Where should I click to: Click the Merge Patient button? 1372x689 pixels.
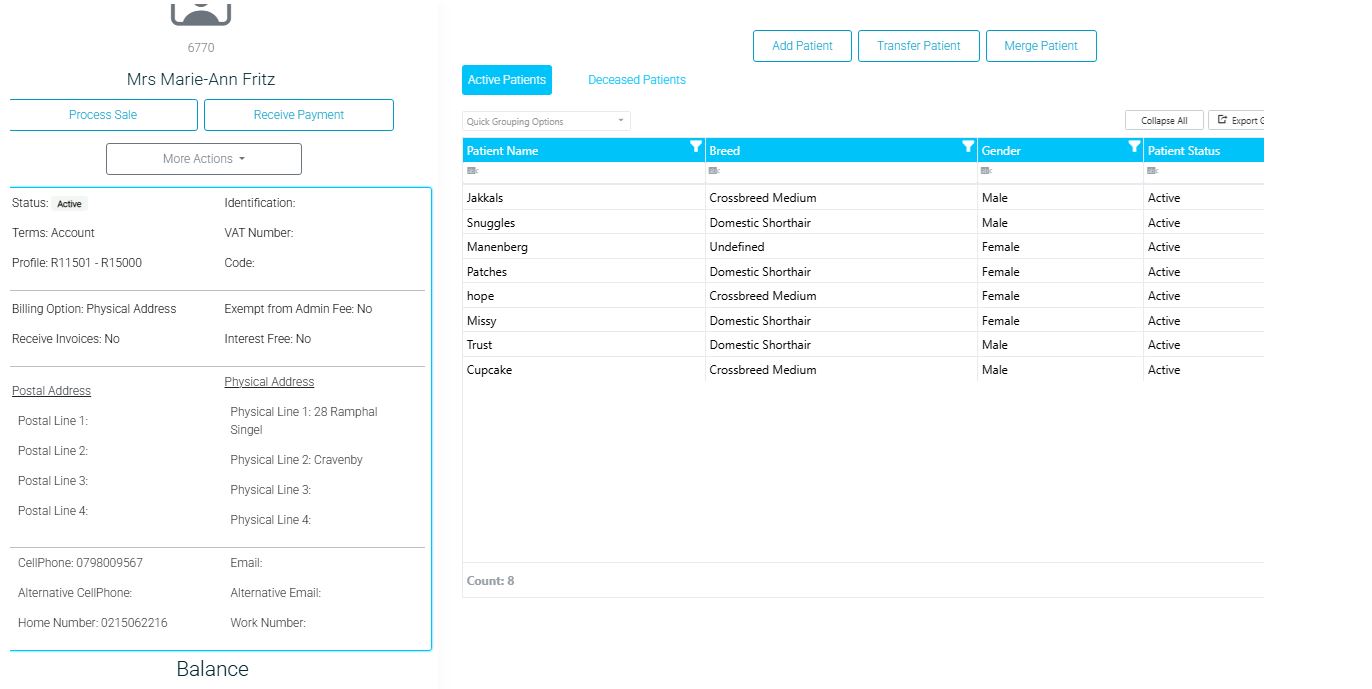click(1041, 46)
